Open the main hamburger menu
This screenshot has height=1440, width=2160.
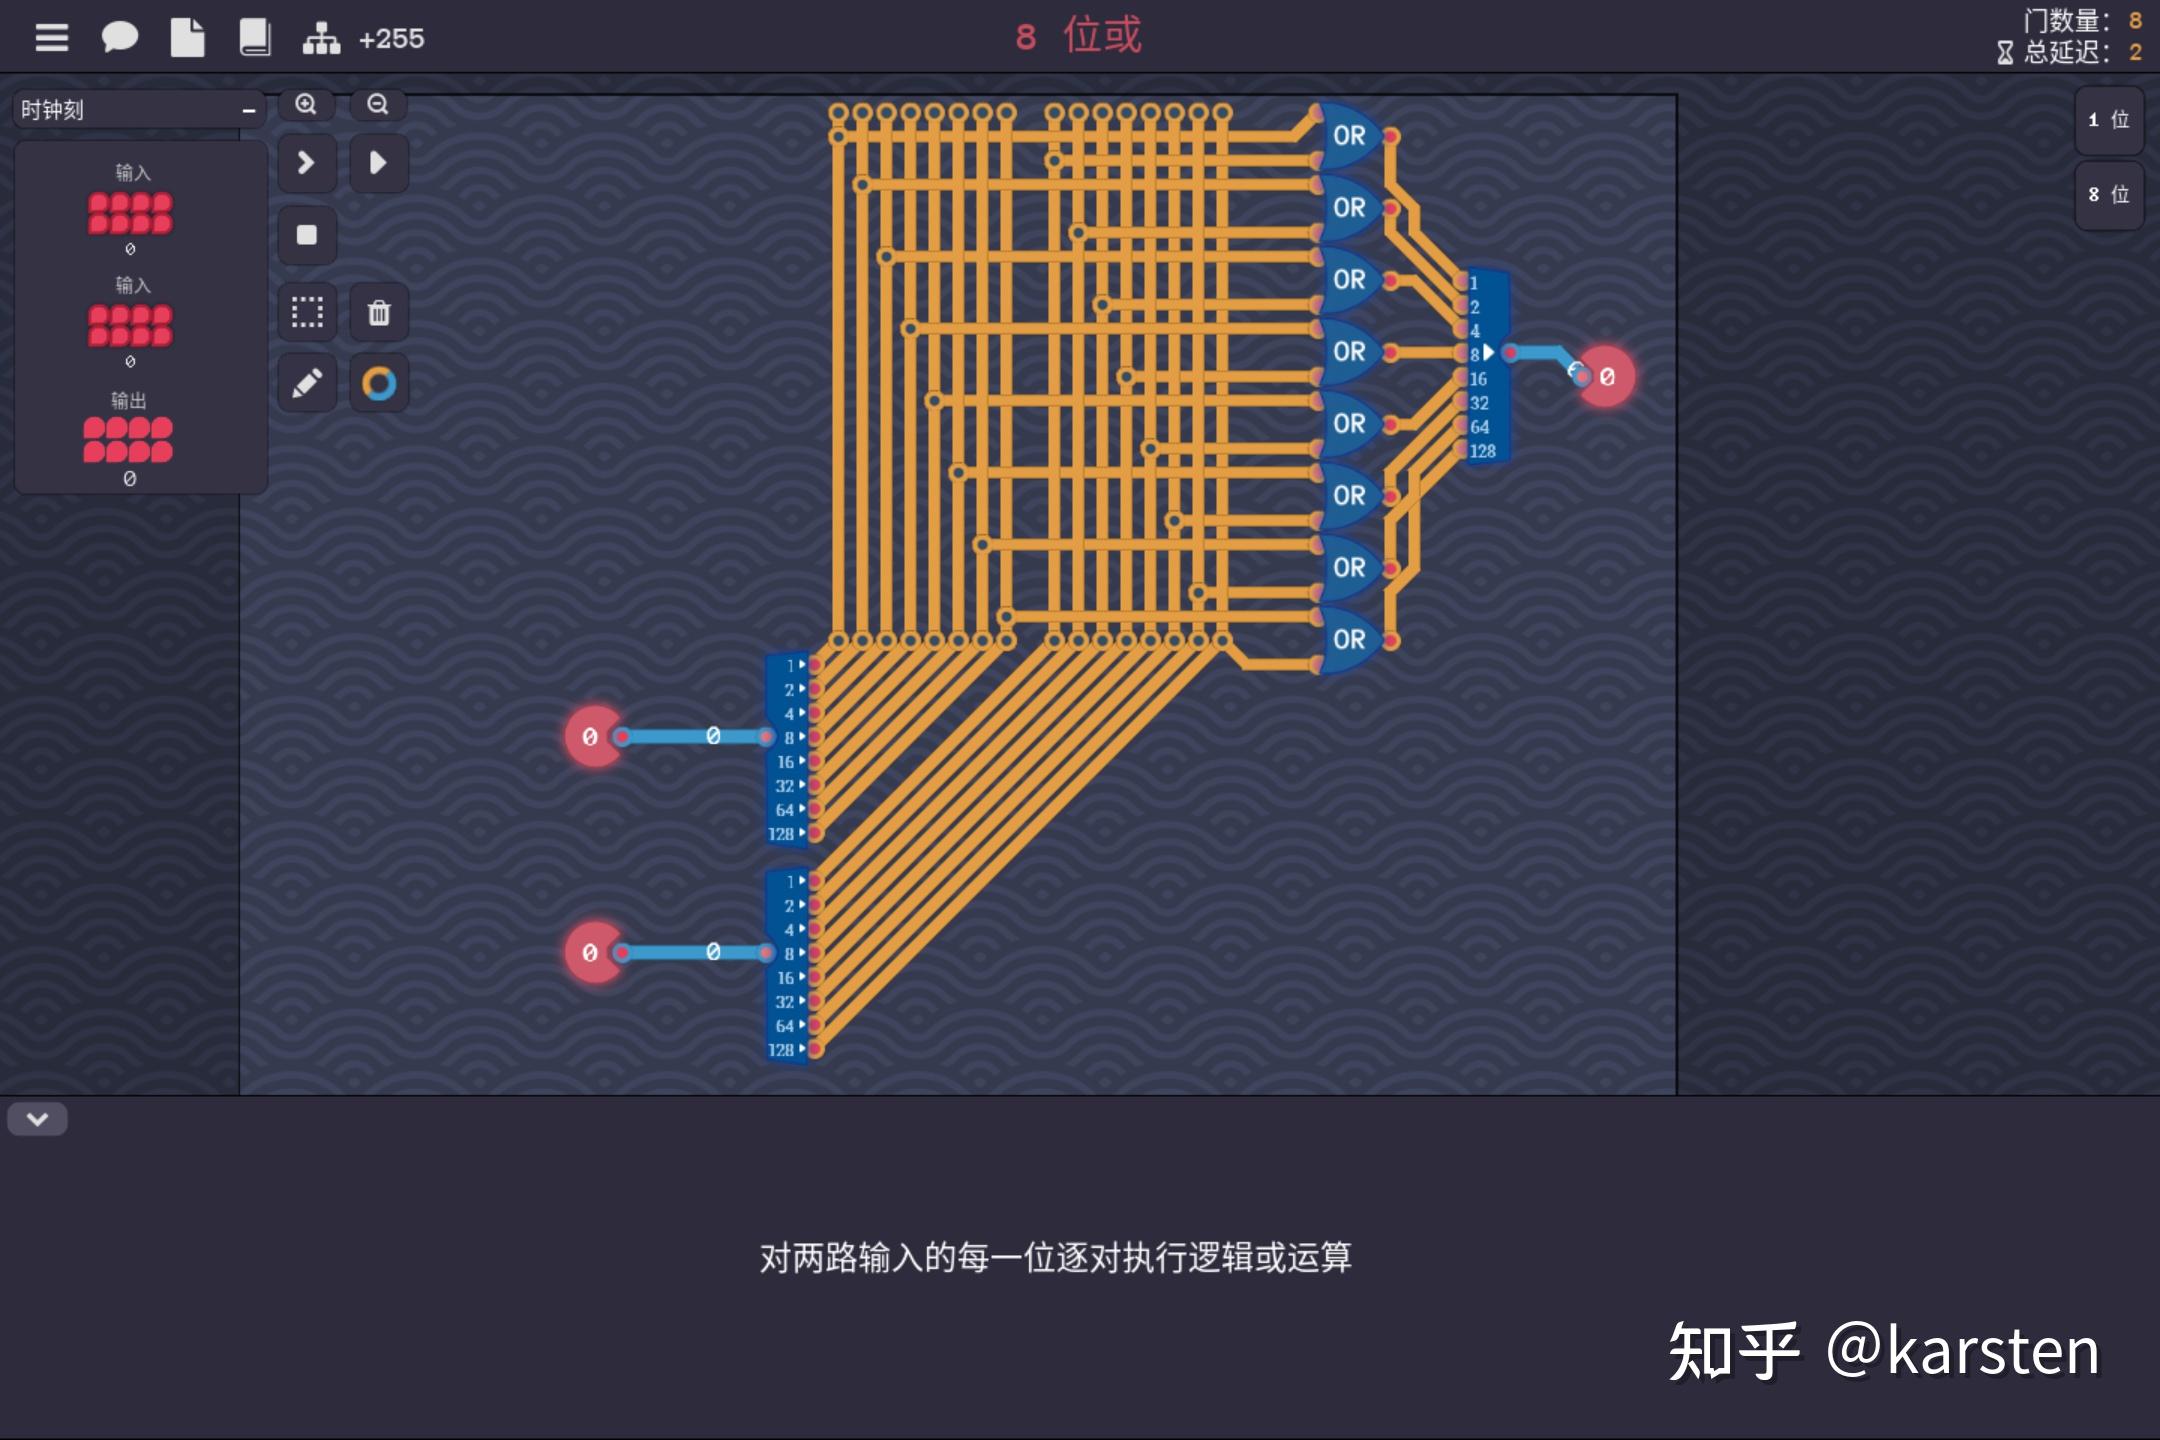[50, 37]
